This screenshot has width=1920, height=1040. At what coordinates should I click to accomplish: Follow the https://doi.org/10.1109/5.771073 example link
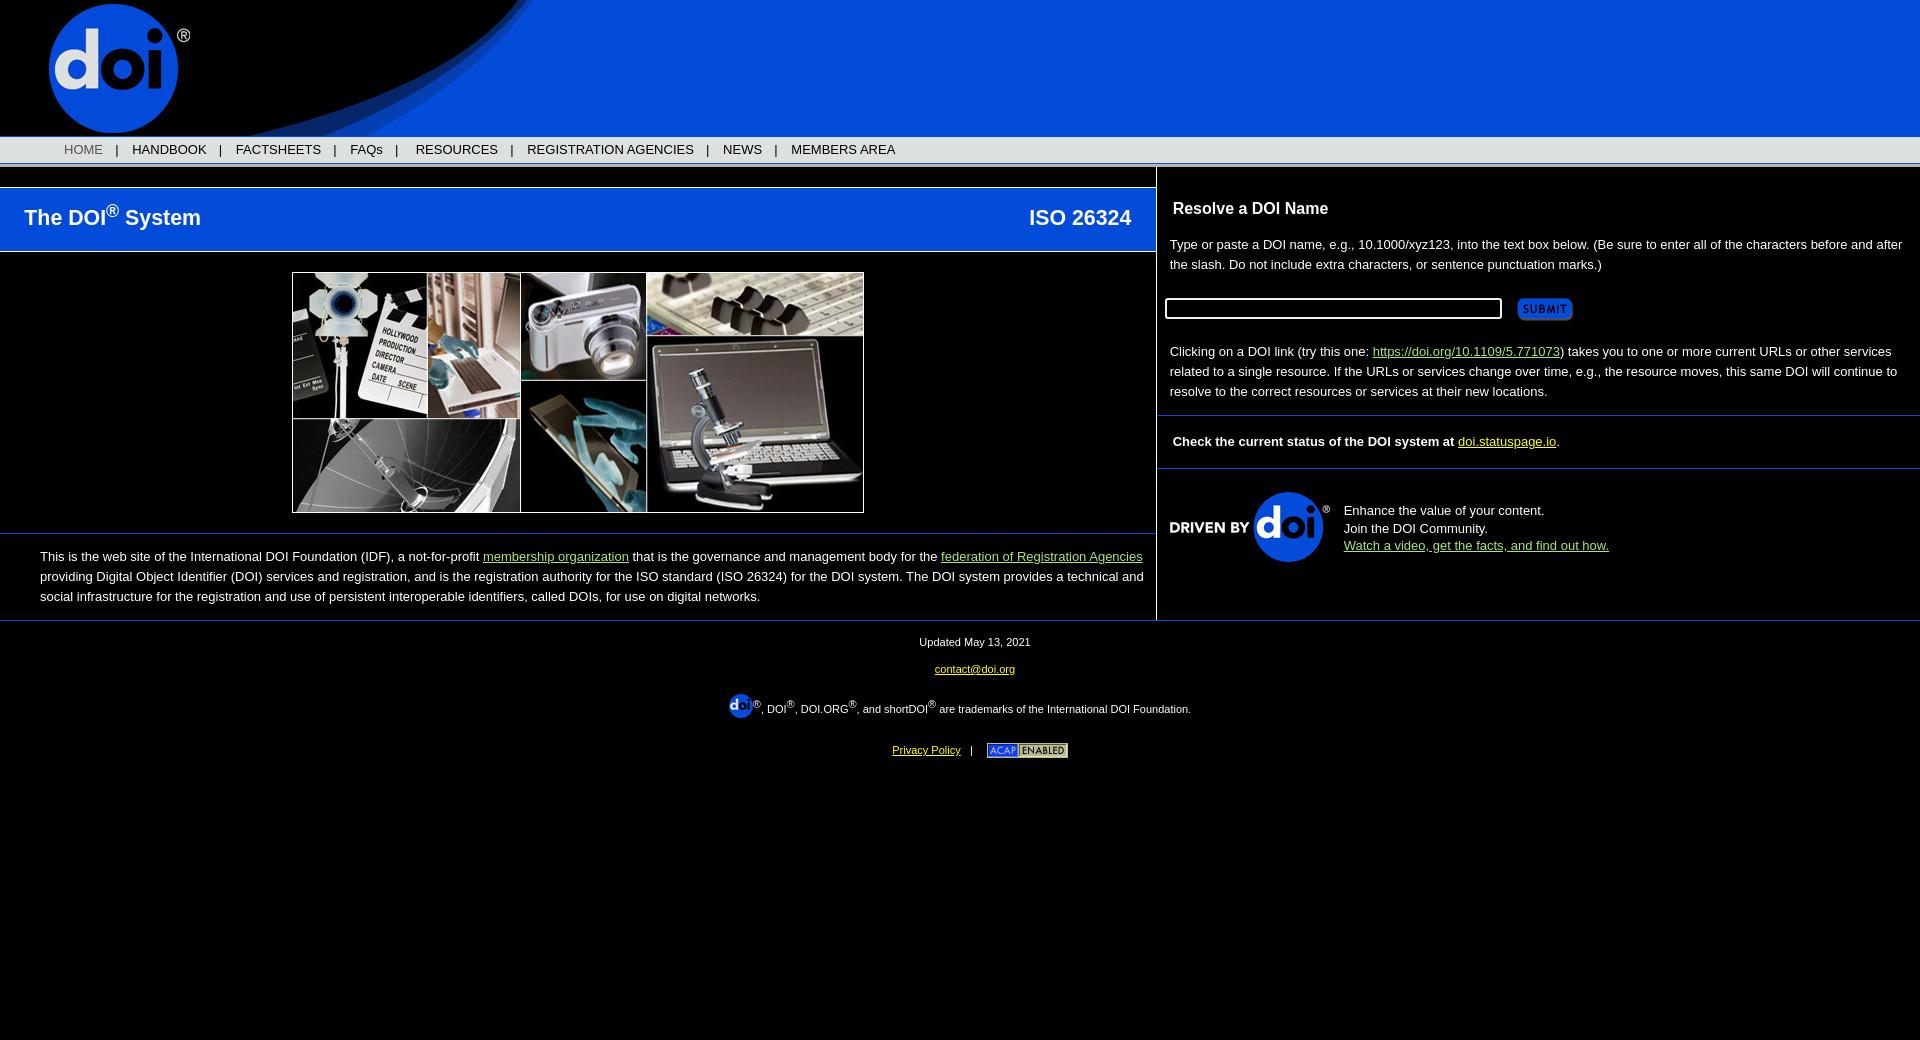[1466, 352]
